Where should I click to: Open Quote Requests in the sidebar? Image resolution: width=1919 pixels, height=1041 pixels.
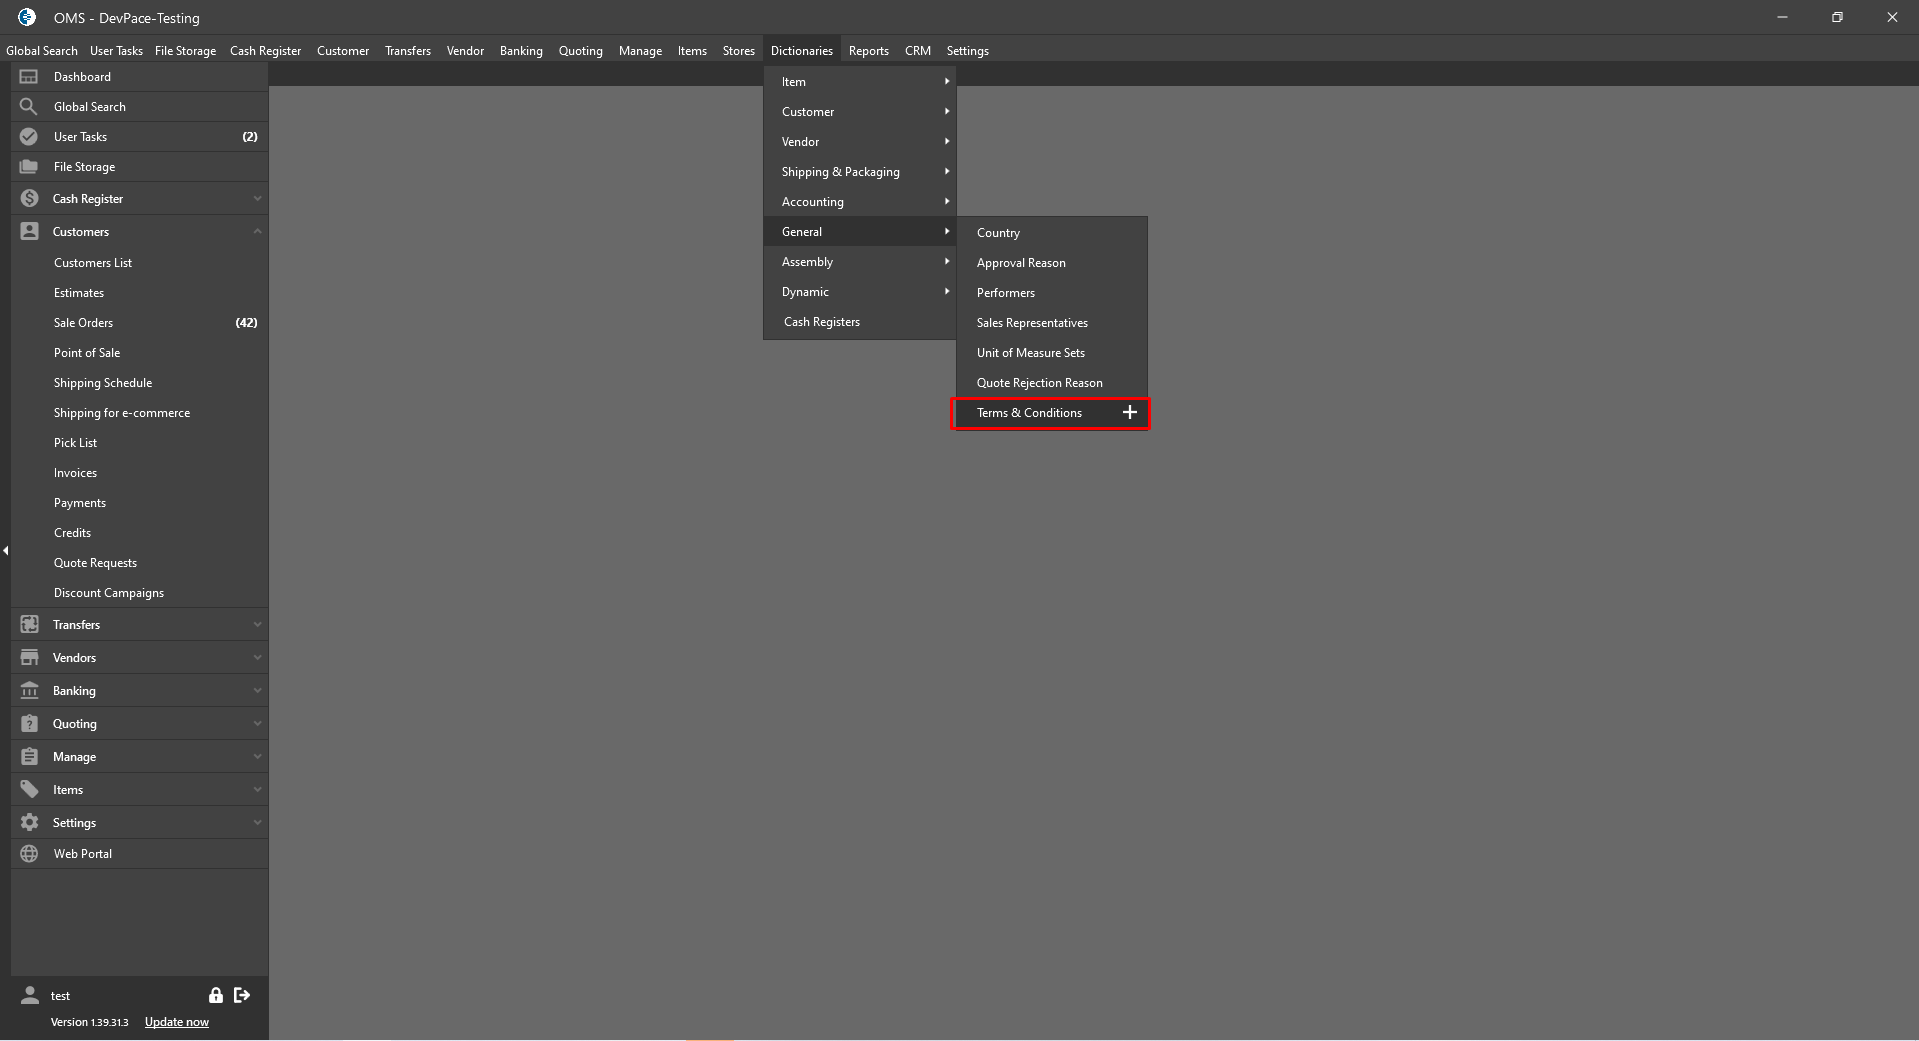(139, 563)
